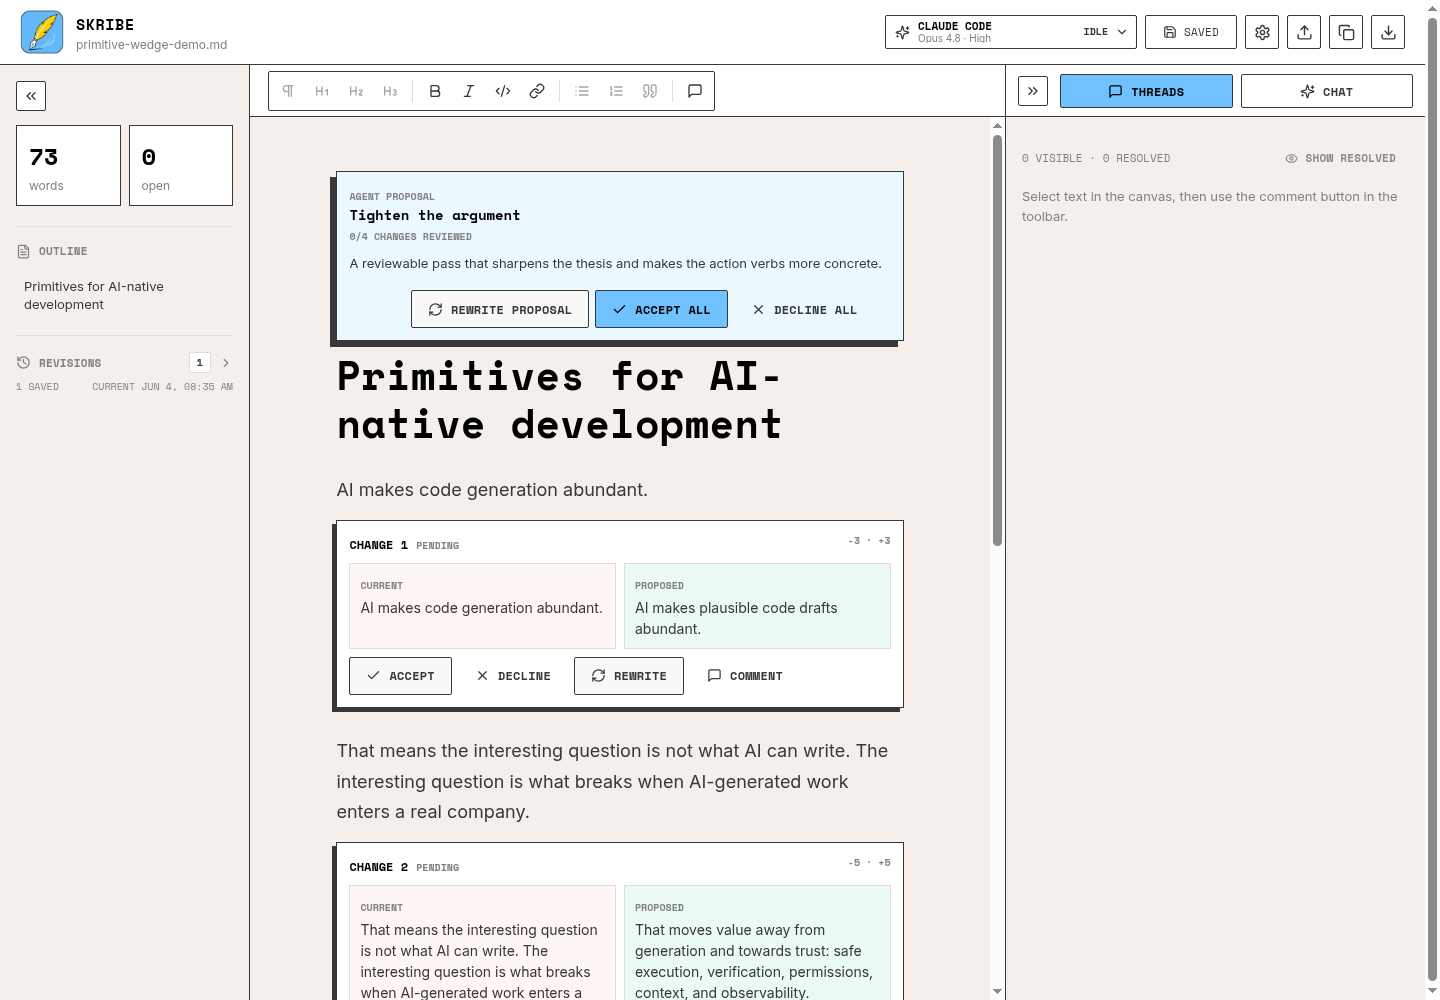Click the 0 open counter card
The width and height of the screenshot is (1440, 1000).
pyautogui.click(x=181, y=165)
